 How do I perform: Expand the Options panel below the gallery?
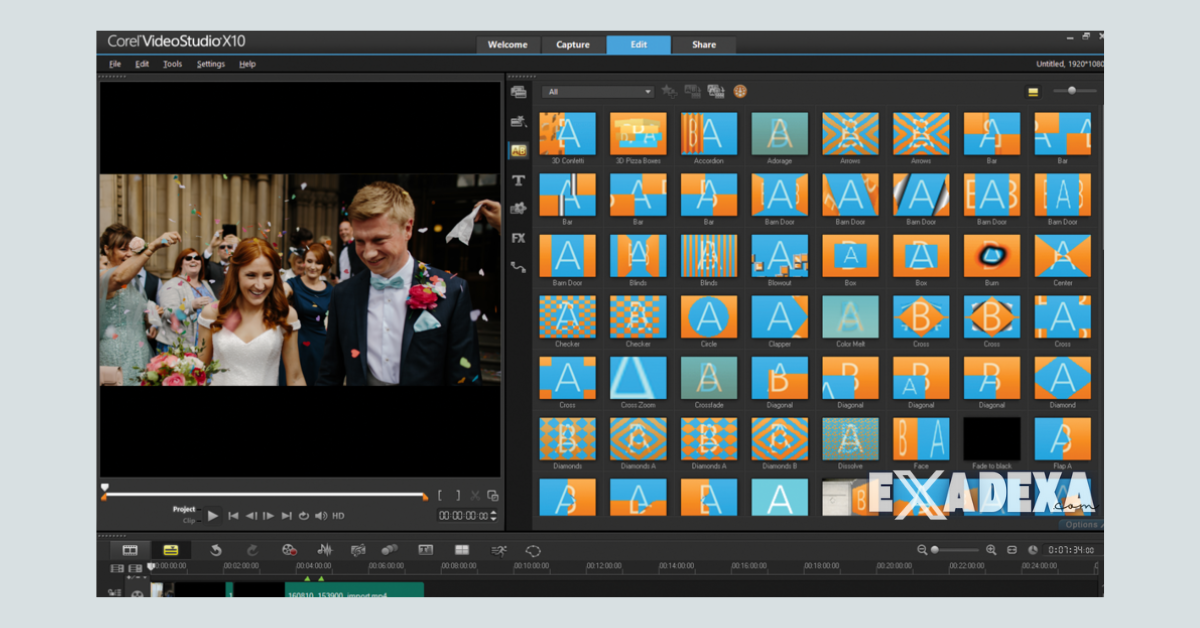pos(1080,523)
